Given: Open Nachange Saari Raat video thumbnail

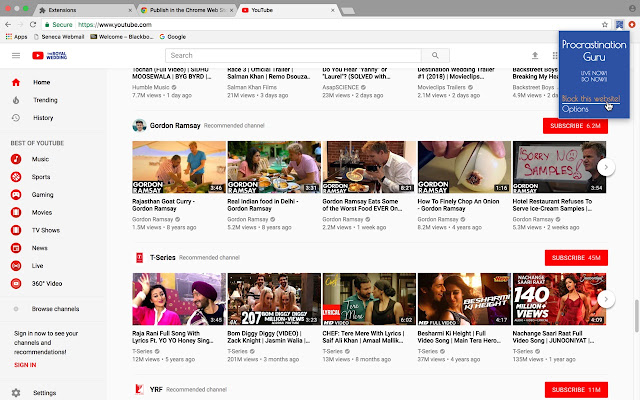Looking at the screenshot, I should 559,299.
